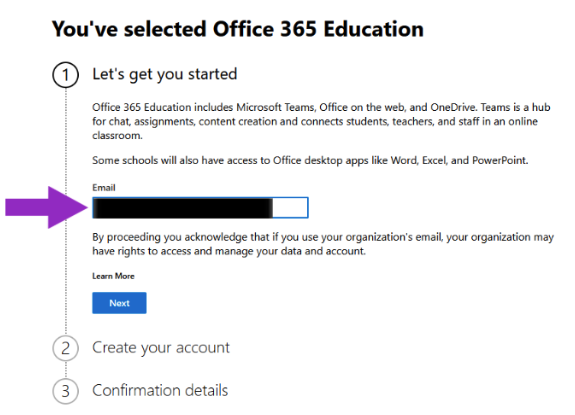Click the sentence about Office desktop apps

click(310, 160)
